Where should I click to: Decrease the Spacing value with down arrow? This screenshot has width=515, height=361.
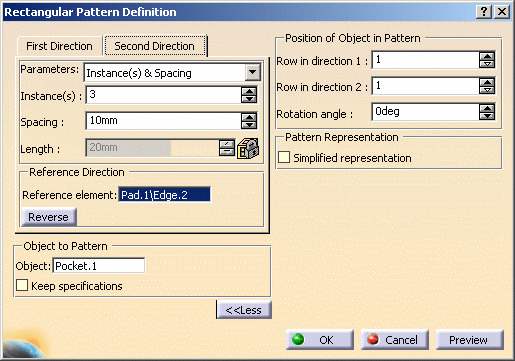click(249, 125)
